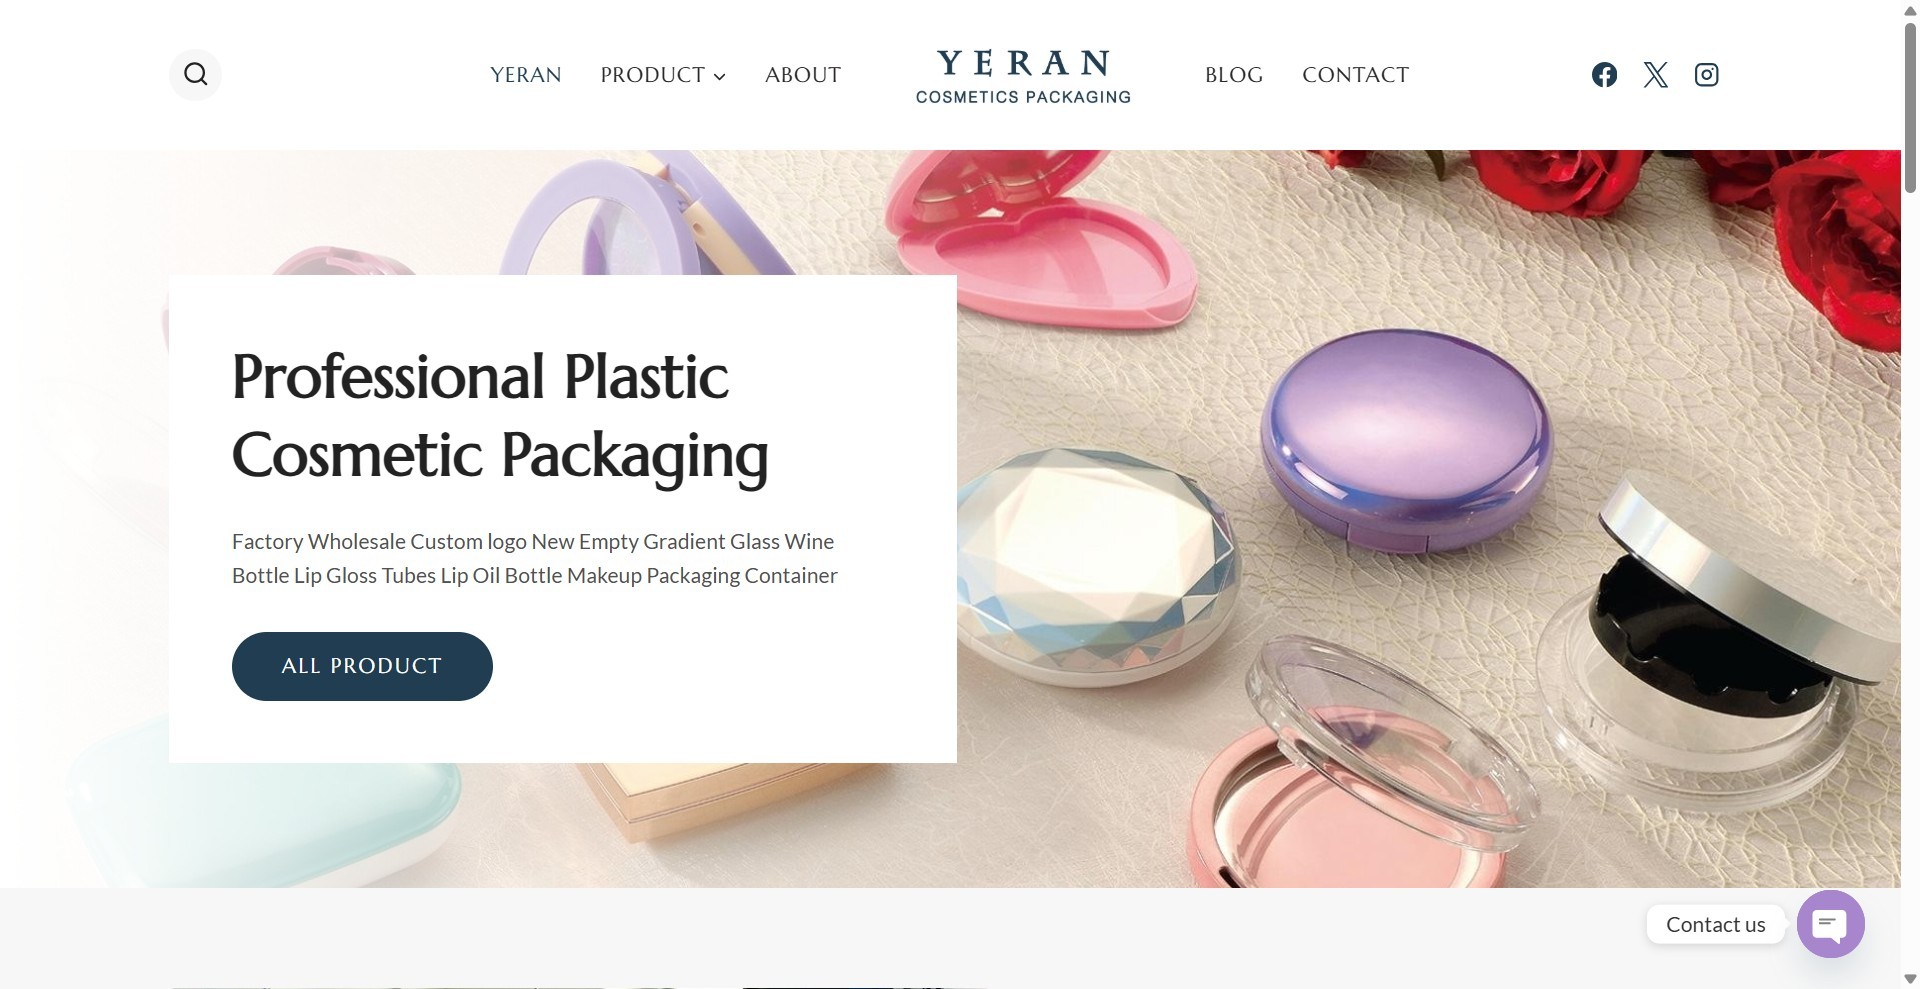
Task: Expand the PRODUCT dropdown chevron
Action: point(719,76)
